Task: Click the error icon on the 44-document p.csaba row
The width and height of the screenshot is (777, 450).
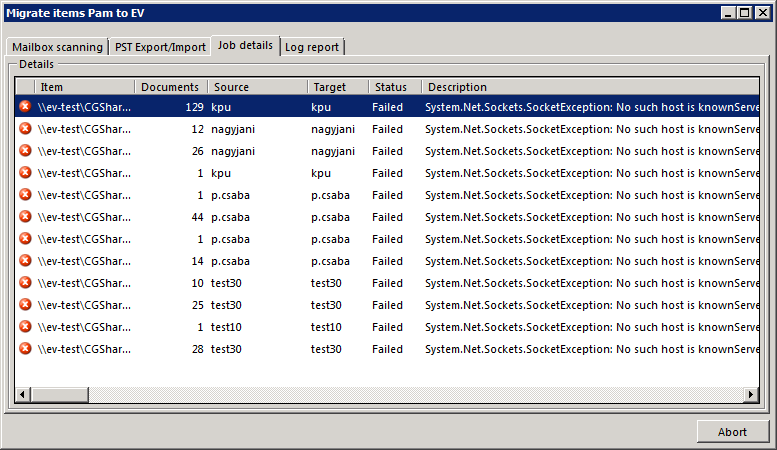Action: (25, 217)
